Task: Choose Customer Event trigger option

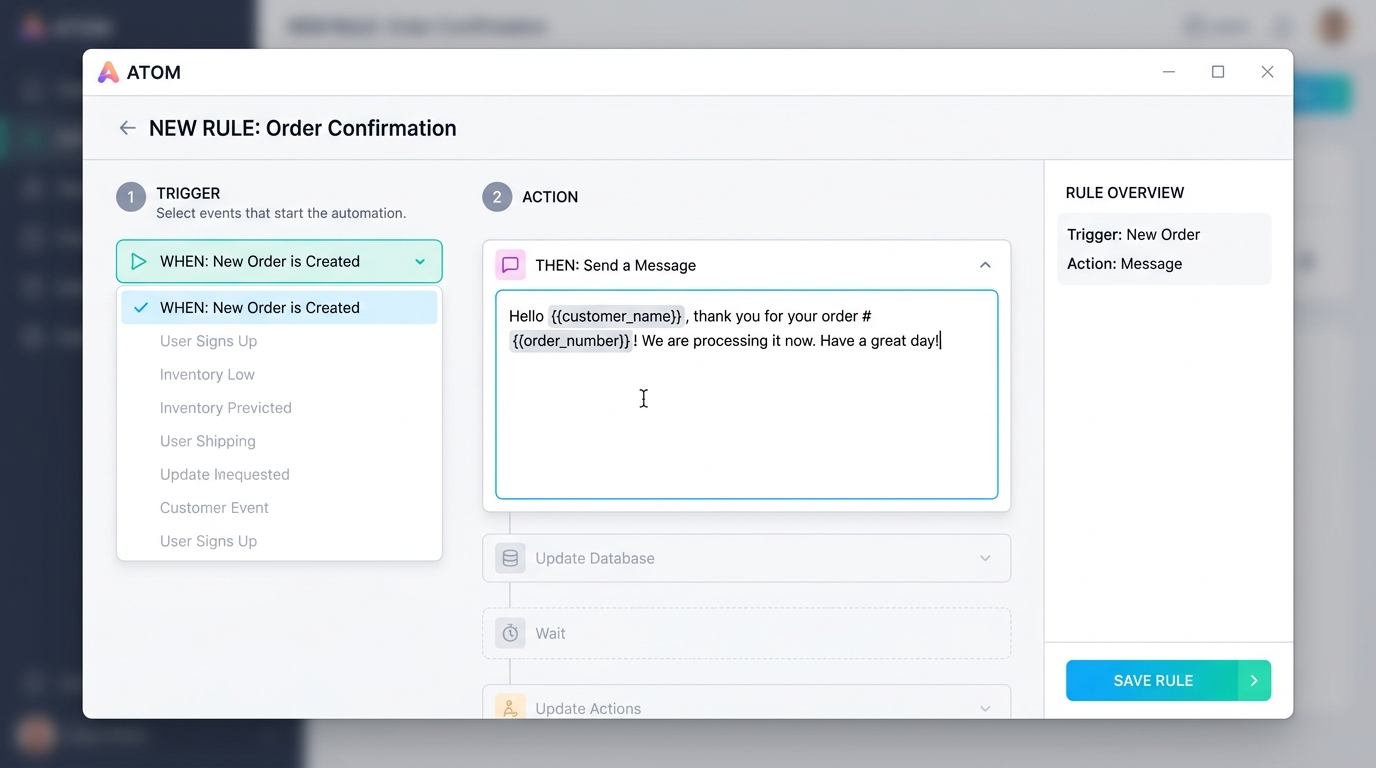Action: (214, 508)
